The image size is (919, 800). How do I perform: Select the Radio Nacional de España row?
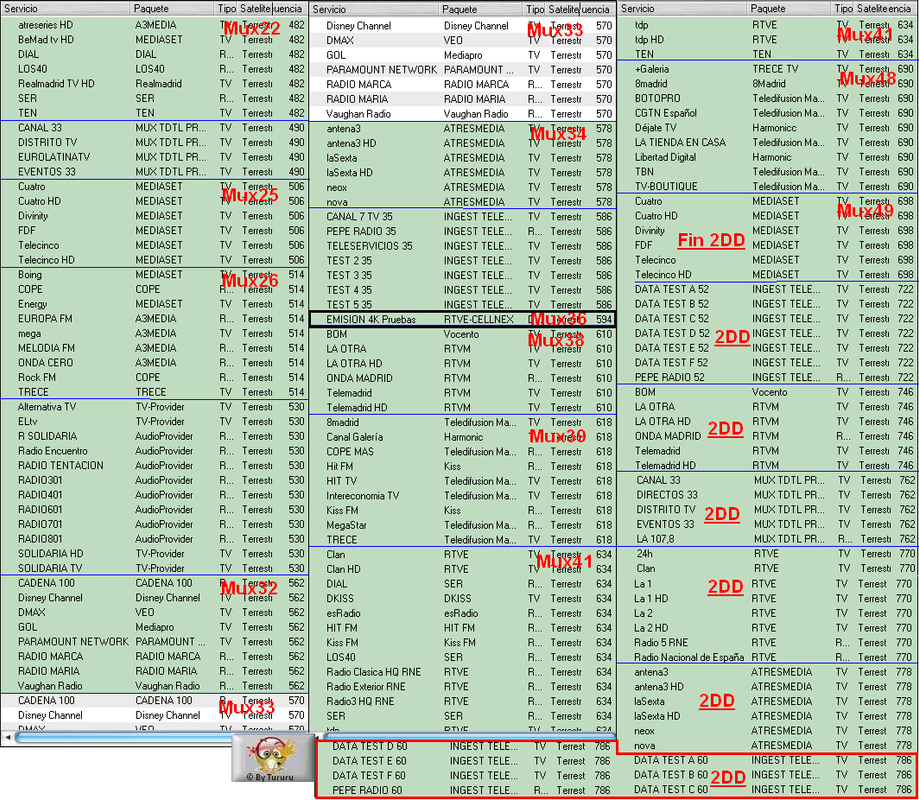click(x=768, y=657)
